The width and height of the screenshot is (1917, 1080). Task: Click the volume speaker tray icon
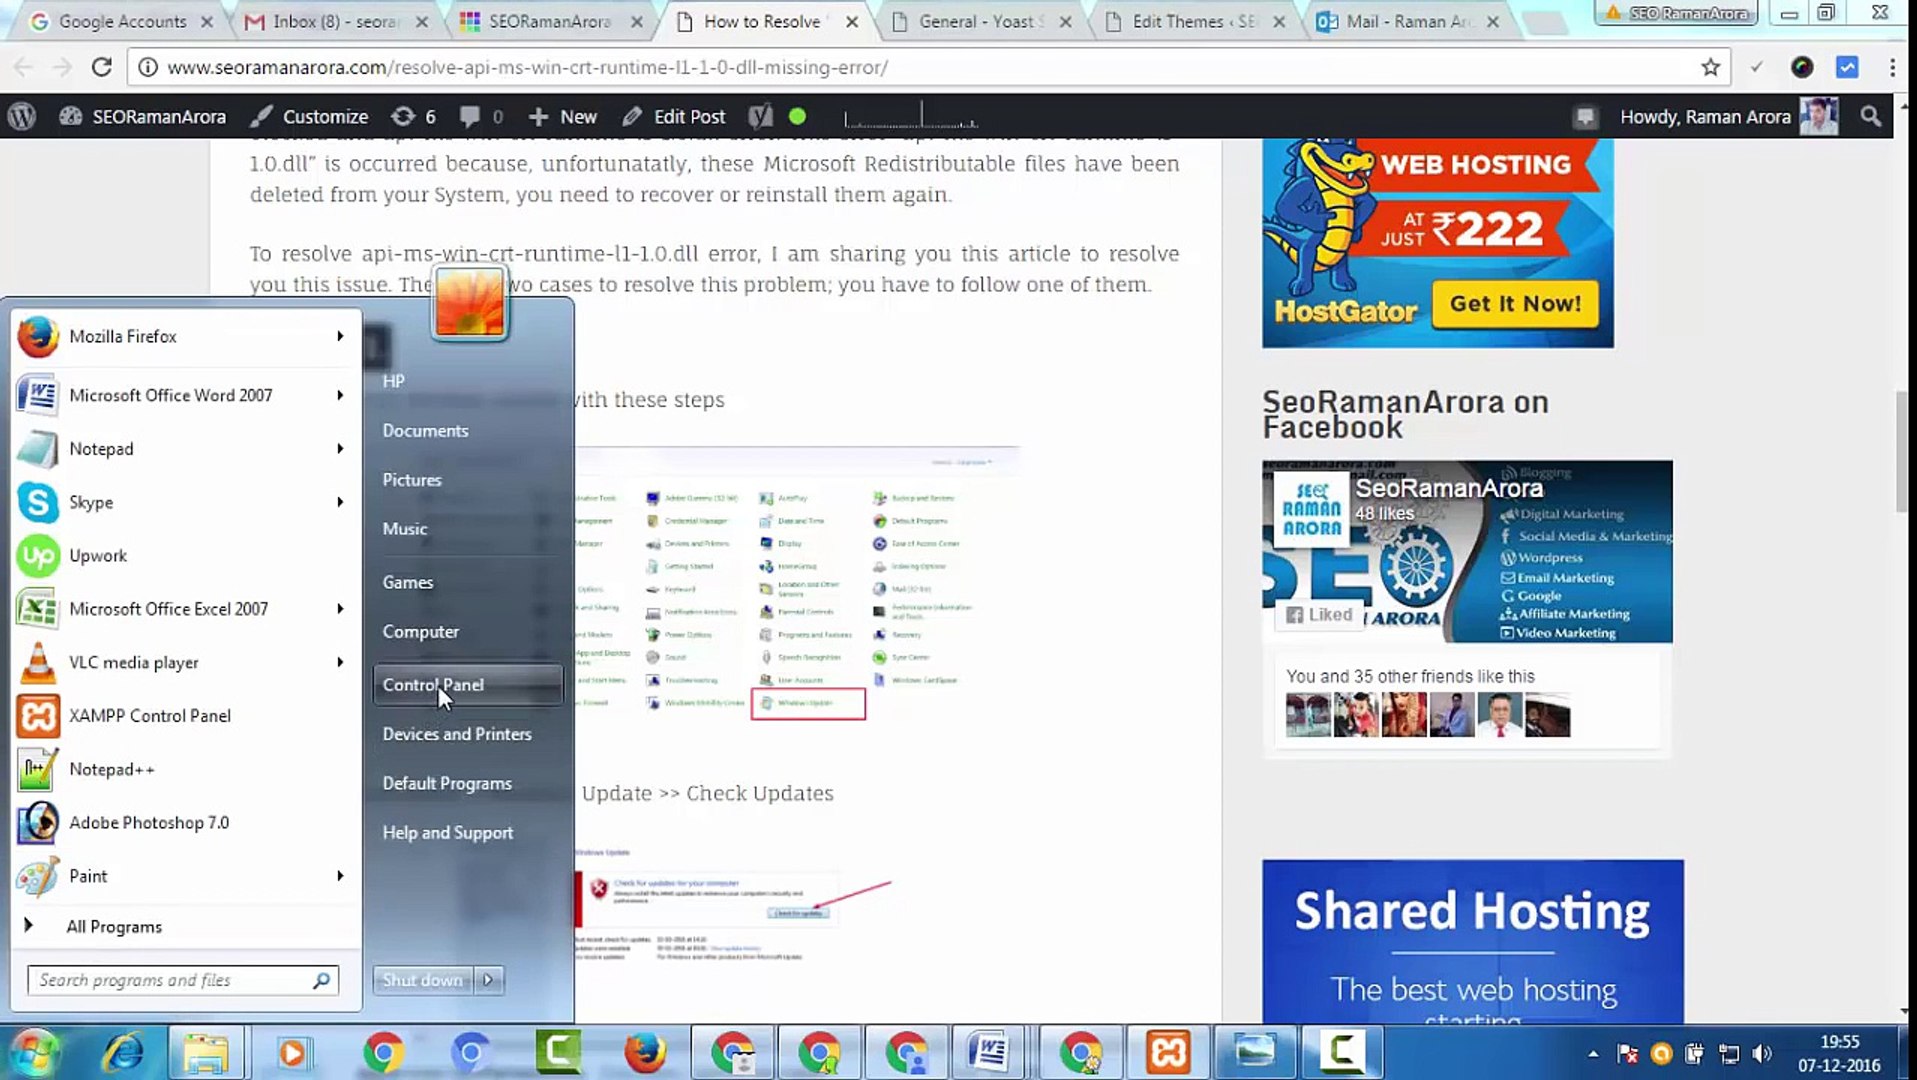click(1762, 1053)
